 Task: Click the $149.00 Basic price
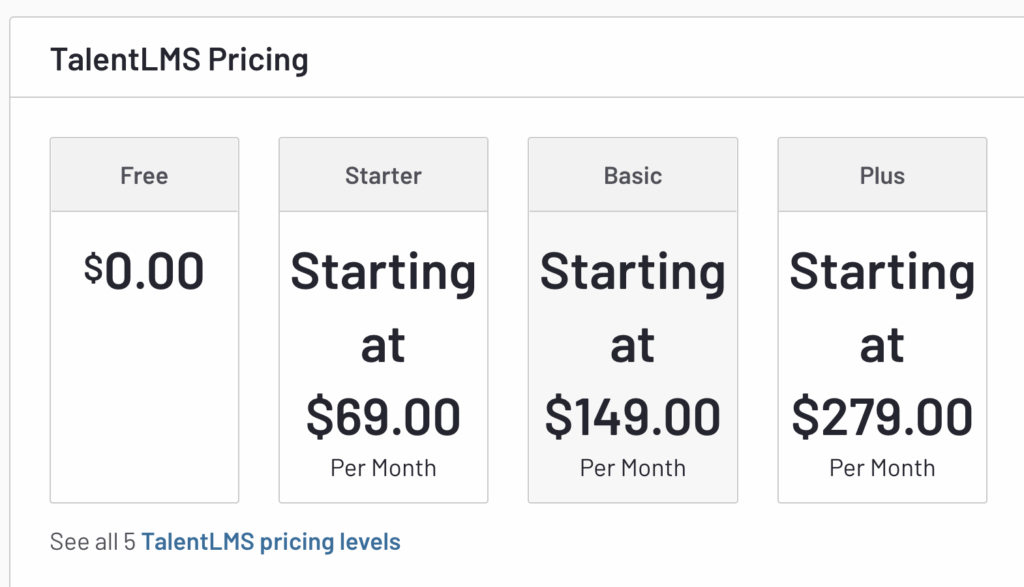[x=633, y=417]
